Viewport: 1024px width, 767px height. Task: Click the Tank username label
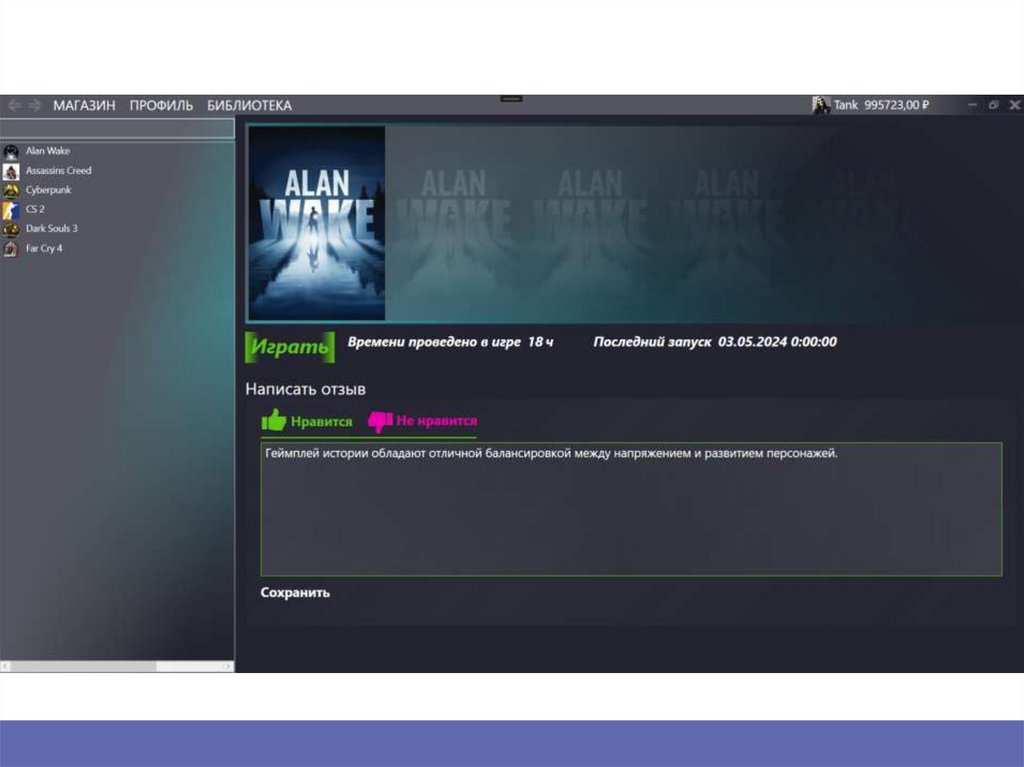coord(846,105)
